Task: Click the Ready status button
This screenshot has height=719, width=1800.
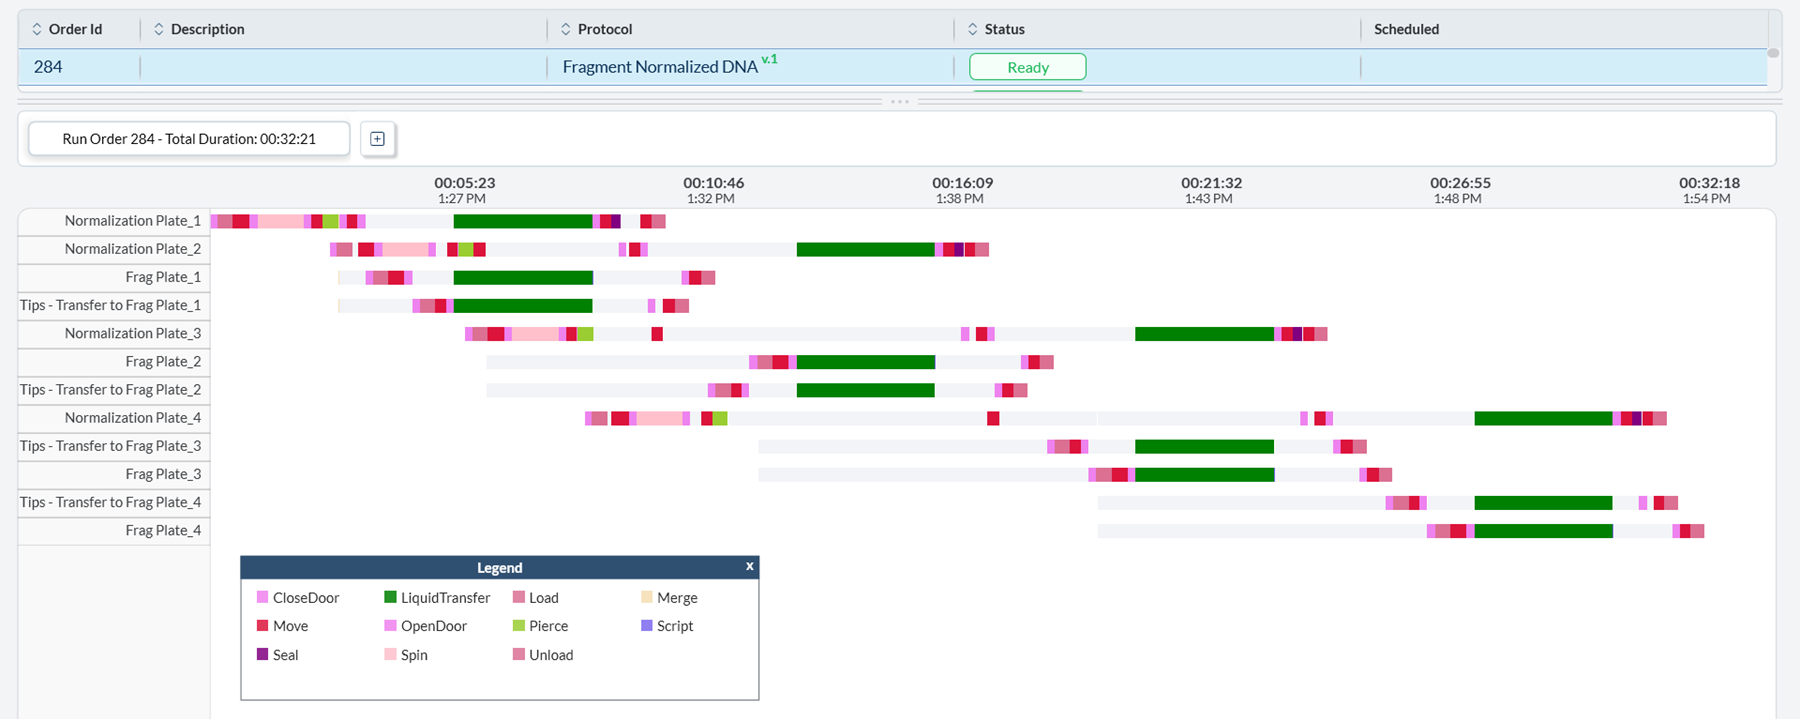Action: click(x=1027, y=67)
